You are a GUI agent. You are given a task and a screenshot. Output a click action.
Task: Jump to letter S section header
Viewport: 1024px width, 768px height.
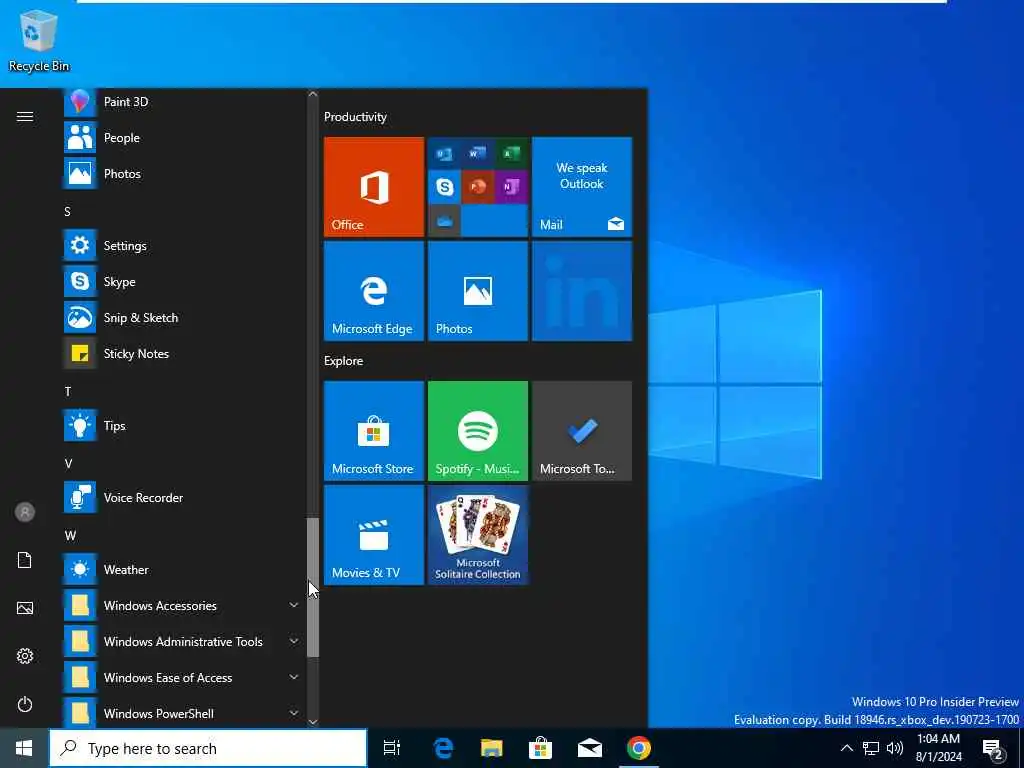67,211
